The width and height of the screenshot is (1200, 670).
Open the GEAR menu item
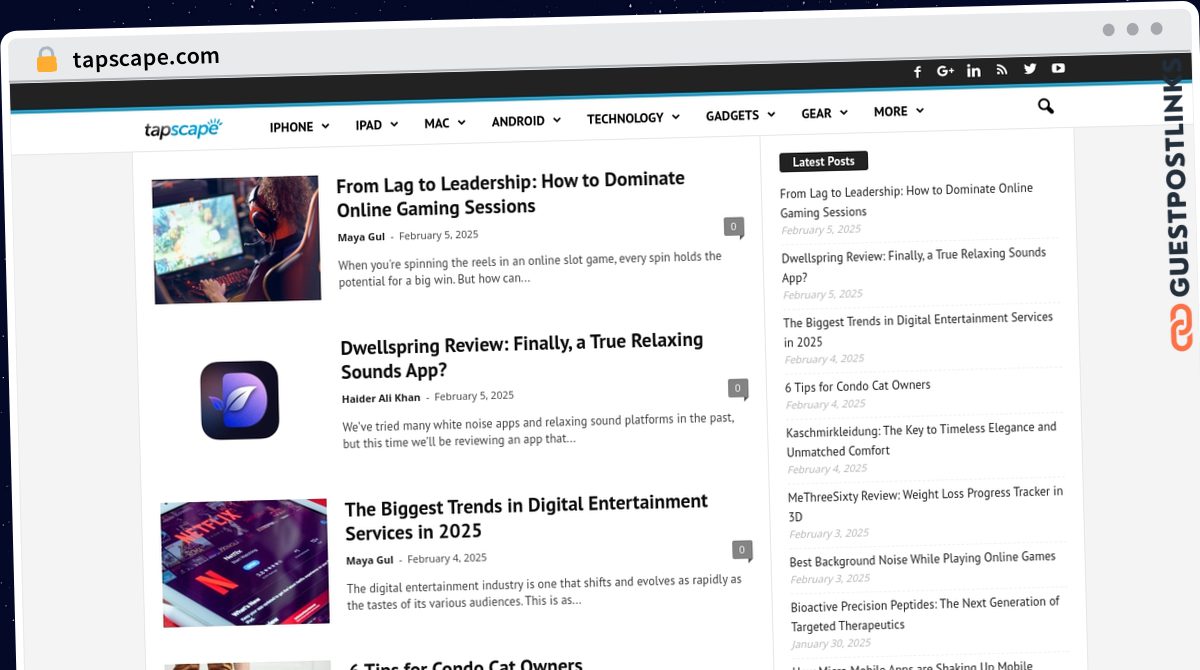click(816, 114)
